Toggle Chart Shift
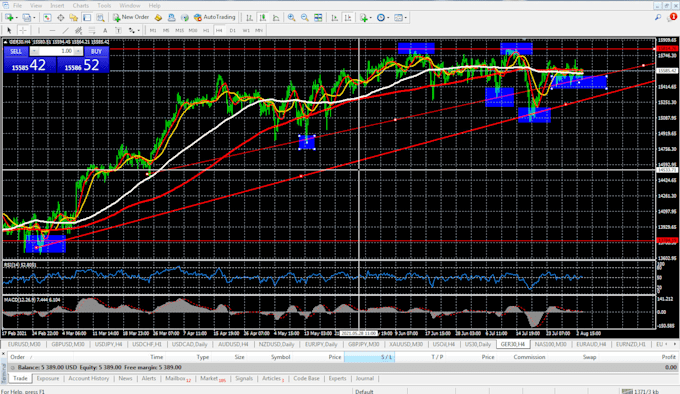Screen dimensions: 680x394 tap(348, 18)
